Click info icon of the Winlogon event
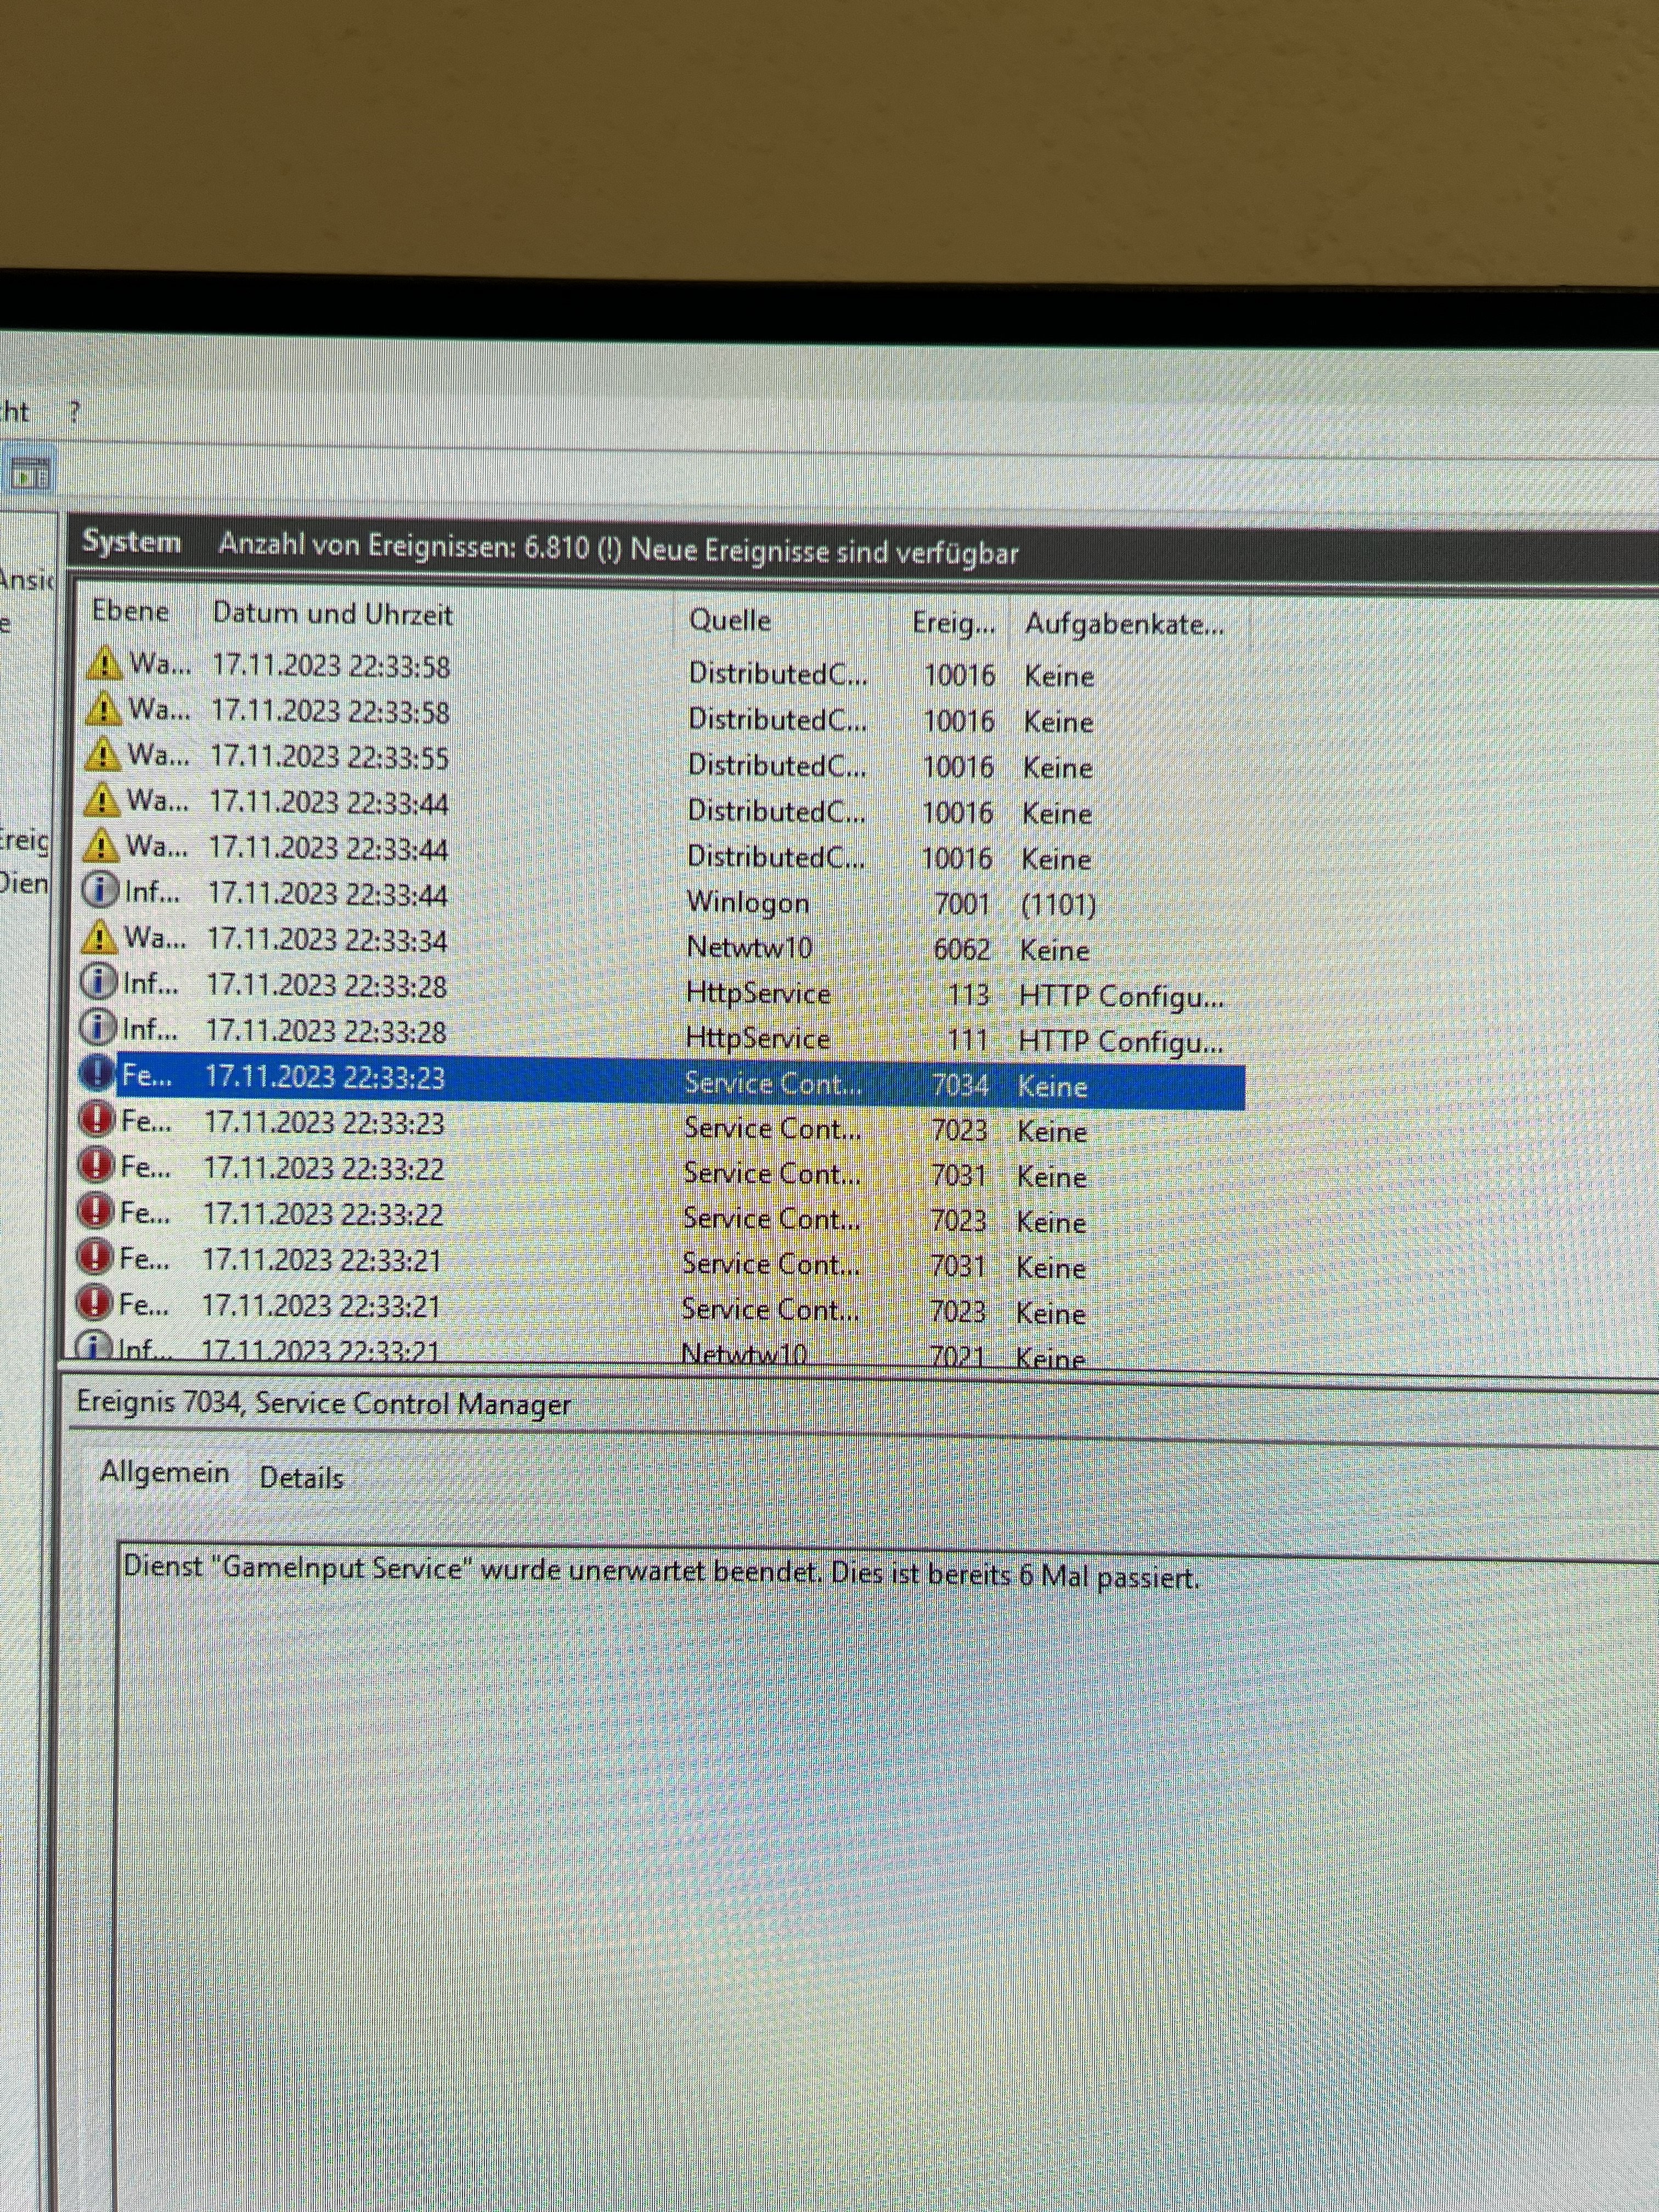This screenshot has height=2212, width=1659. [x=99, y=890]
